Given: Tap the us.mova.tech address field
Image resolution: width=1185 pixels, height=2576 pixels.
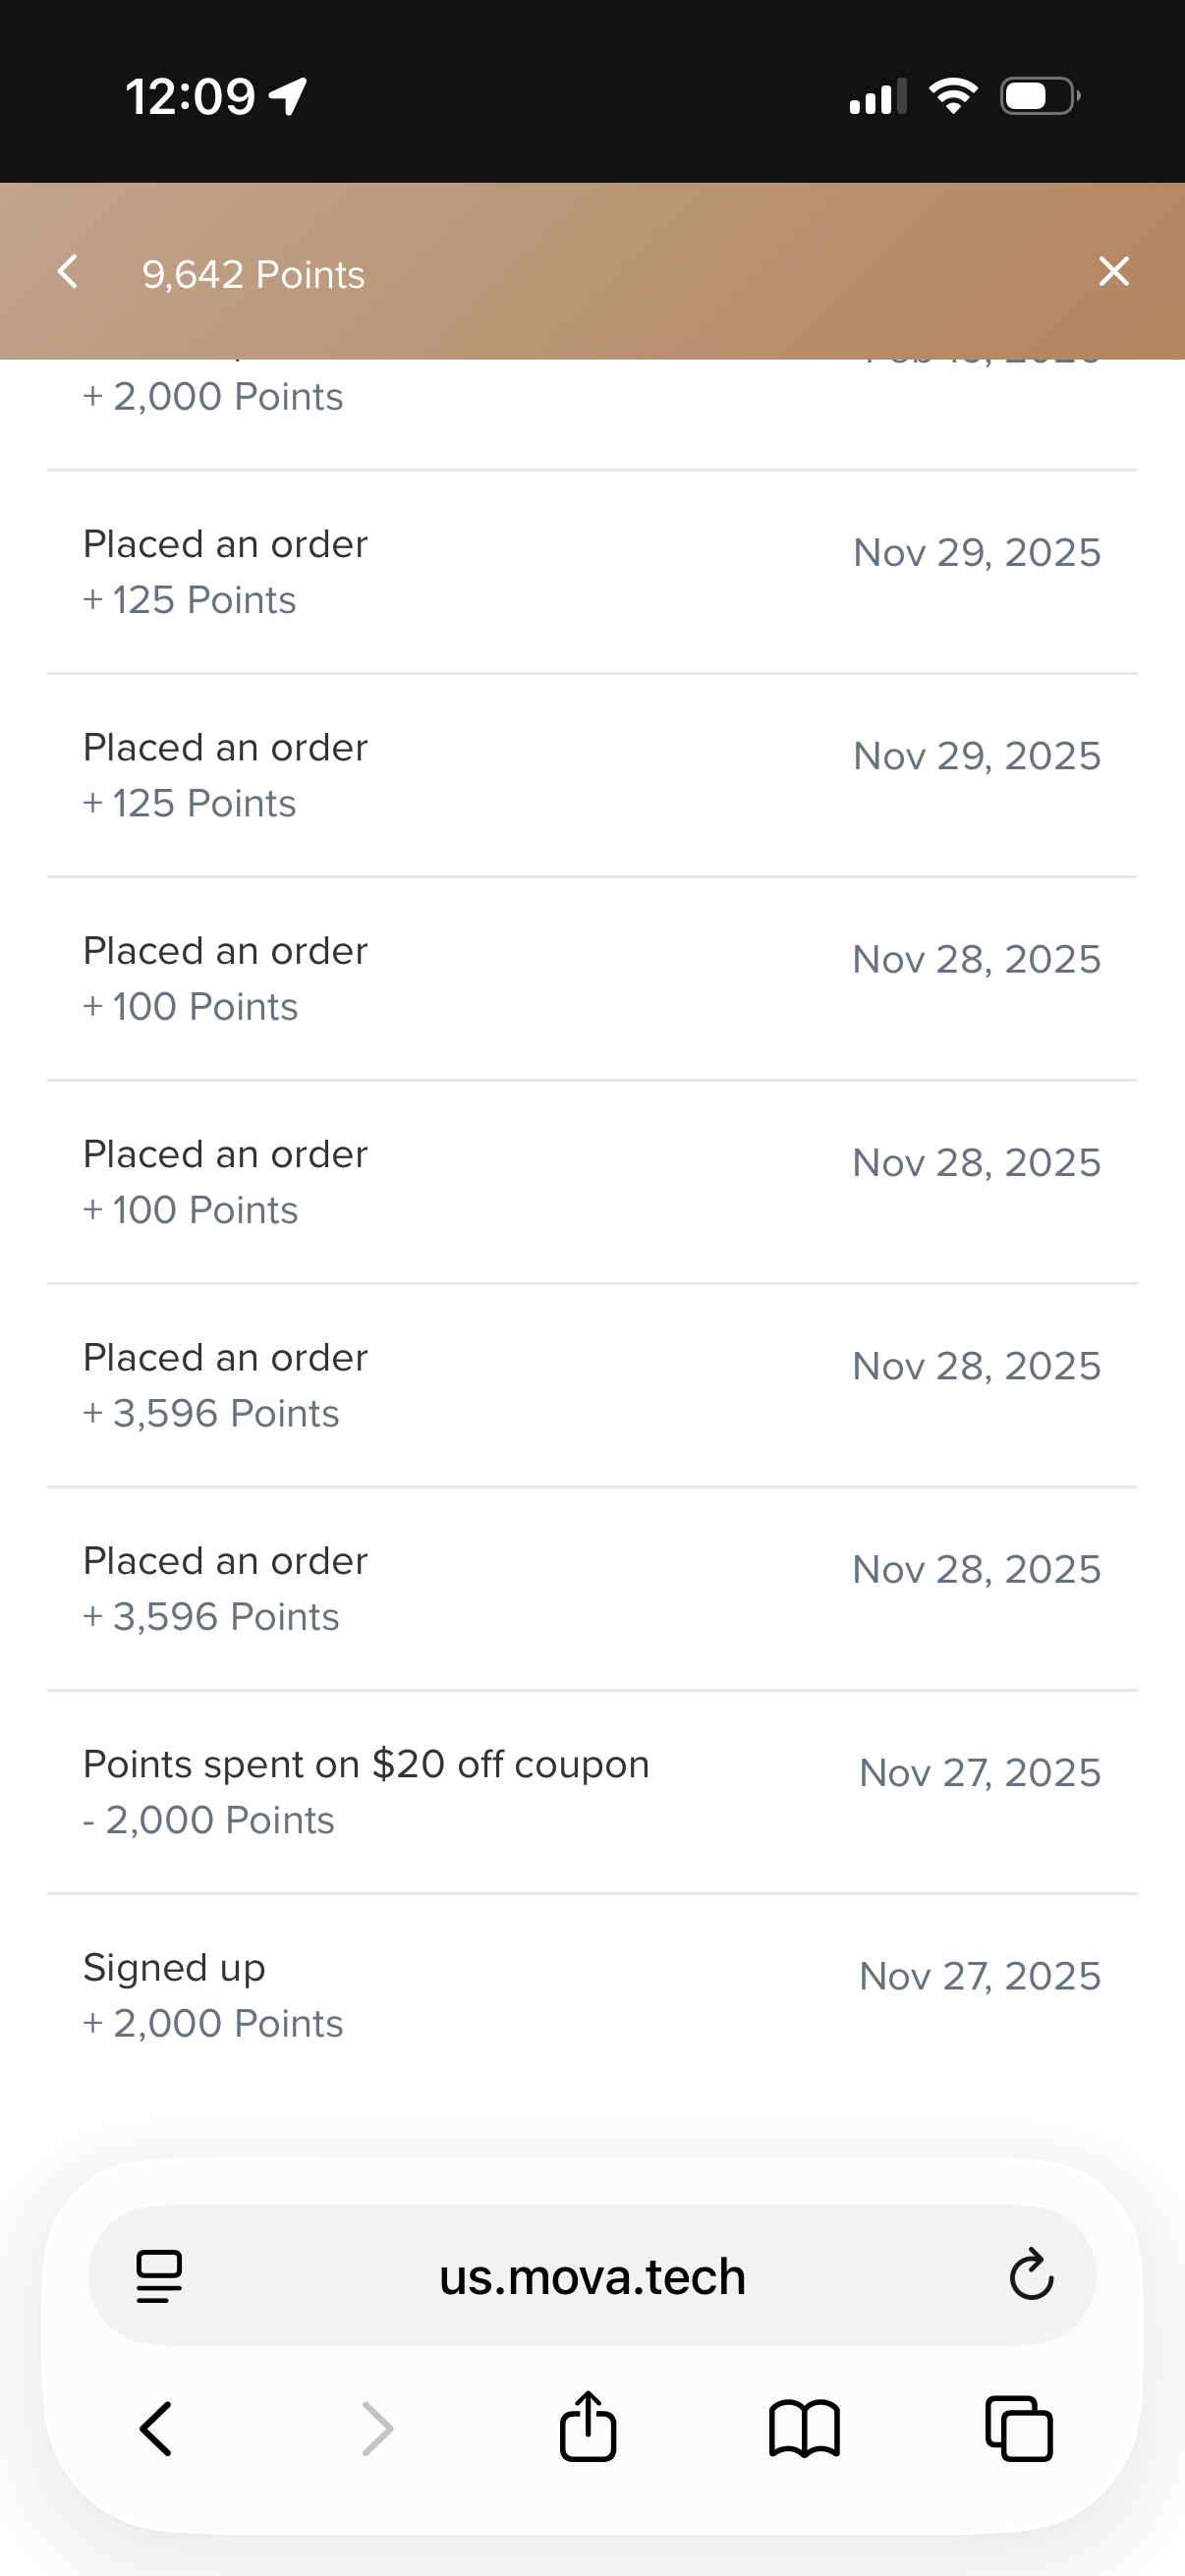Looking at the screenshot, I should pos(592,2276).
